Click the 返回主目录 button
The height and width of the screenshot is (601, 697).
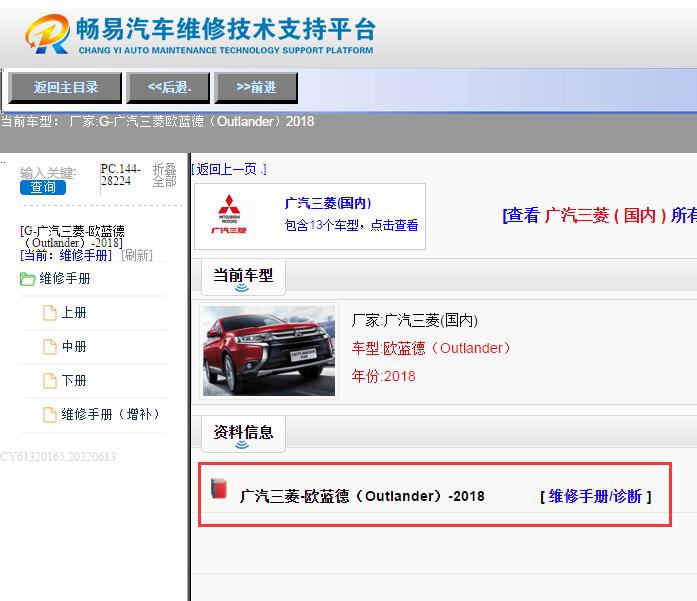pyautogui.click(x=65, y=88)
